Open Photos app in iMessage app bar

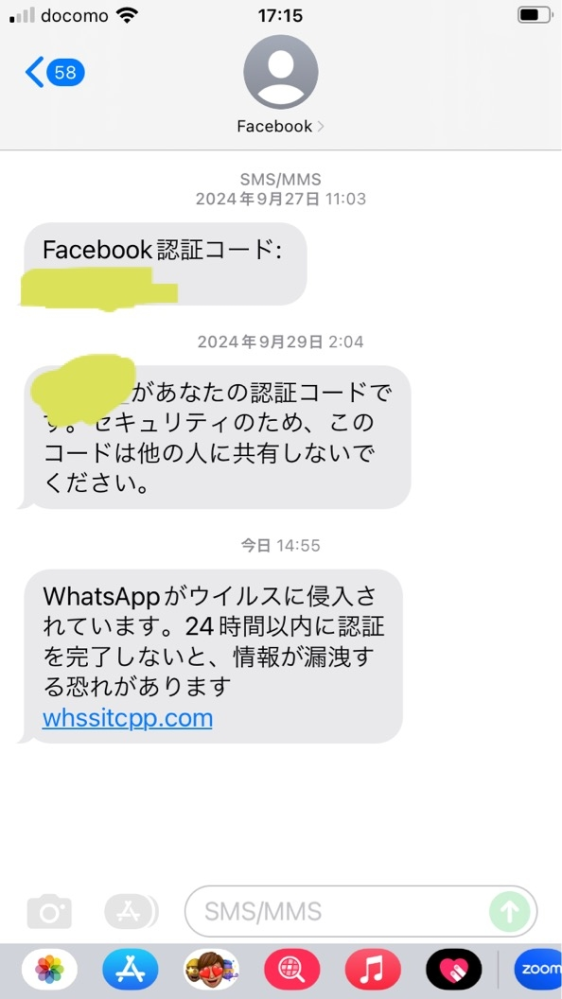50,970
